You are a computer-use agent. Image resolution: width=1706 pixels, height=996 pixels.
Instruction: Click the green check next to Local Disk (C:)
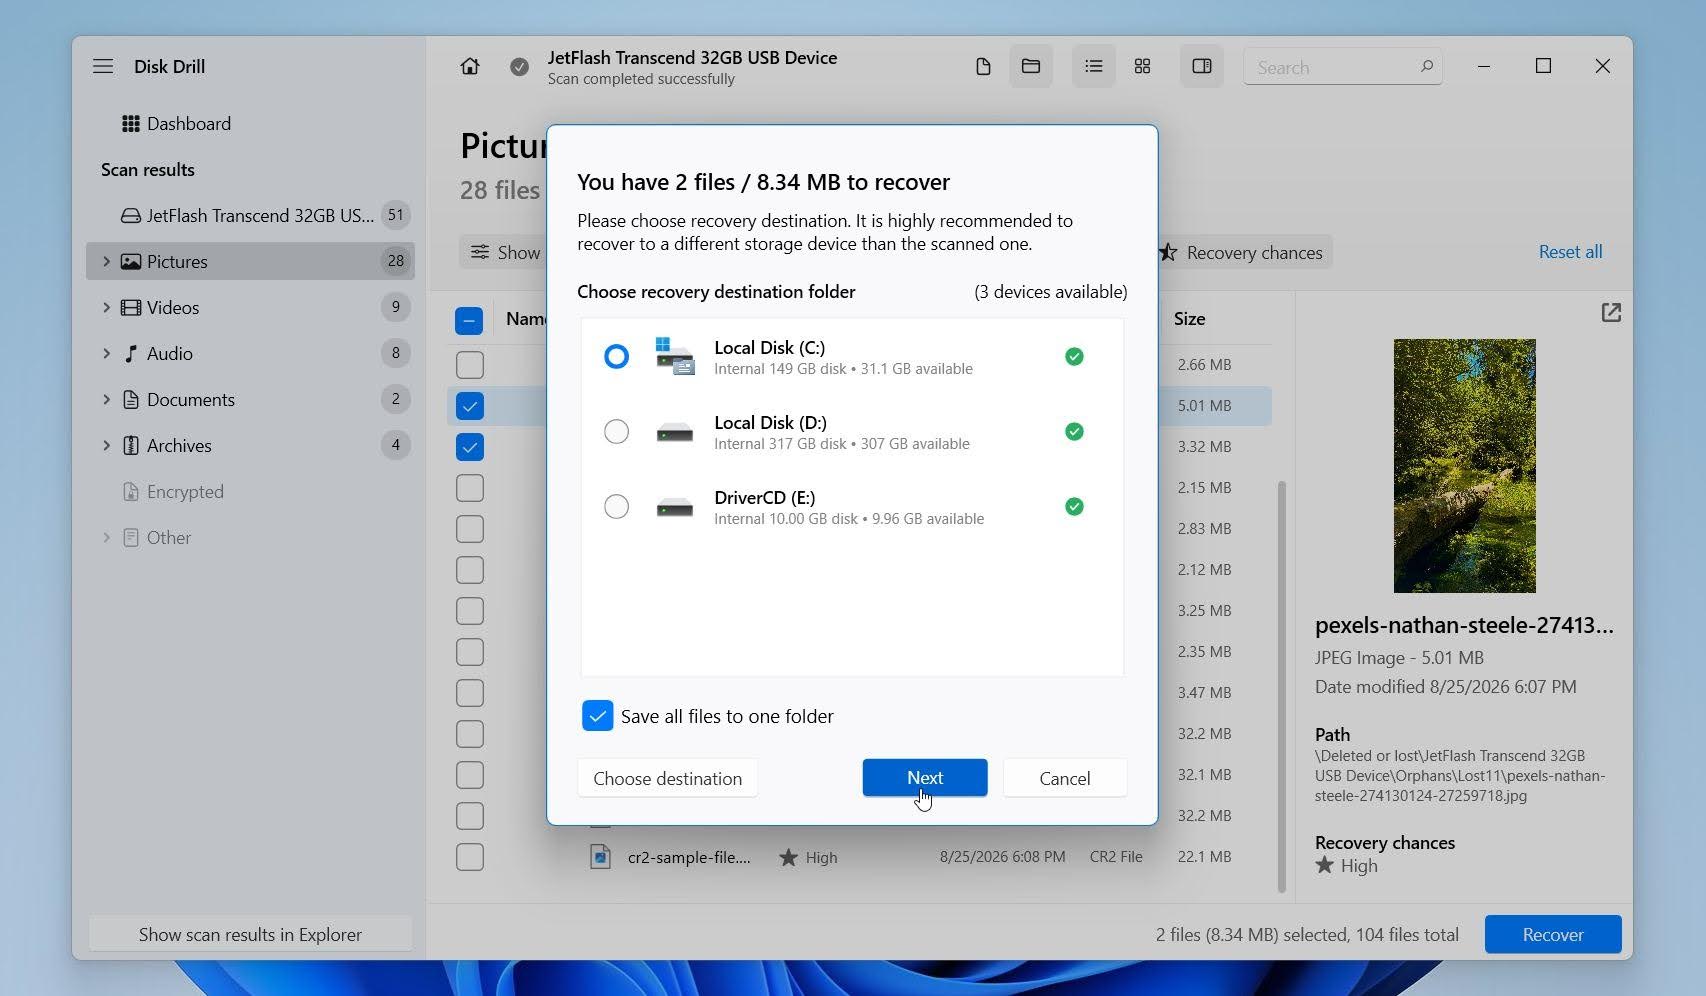1074,356
